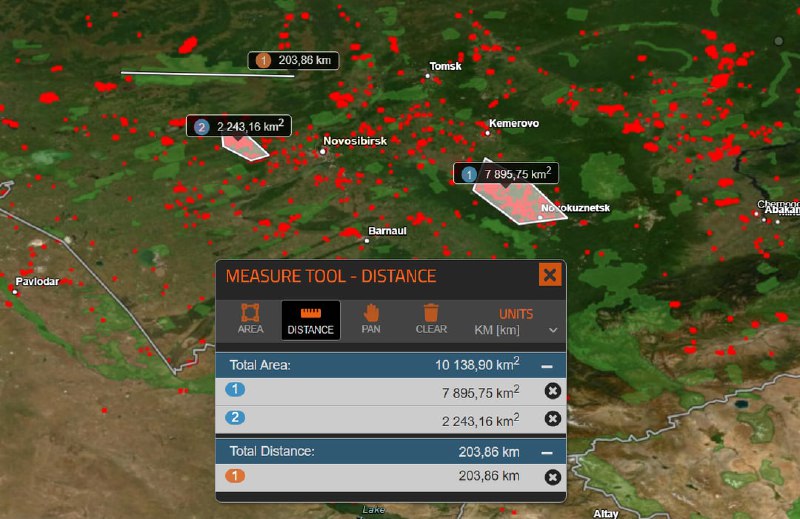
Task: Collapse the Total Area section
Action: pos(547,366)
